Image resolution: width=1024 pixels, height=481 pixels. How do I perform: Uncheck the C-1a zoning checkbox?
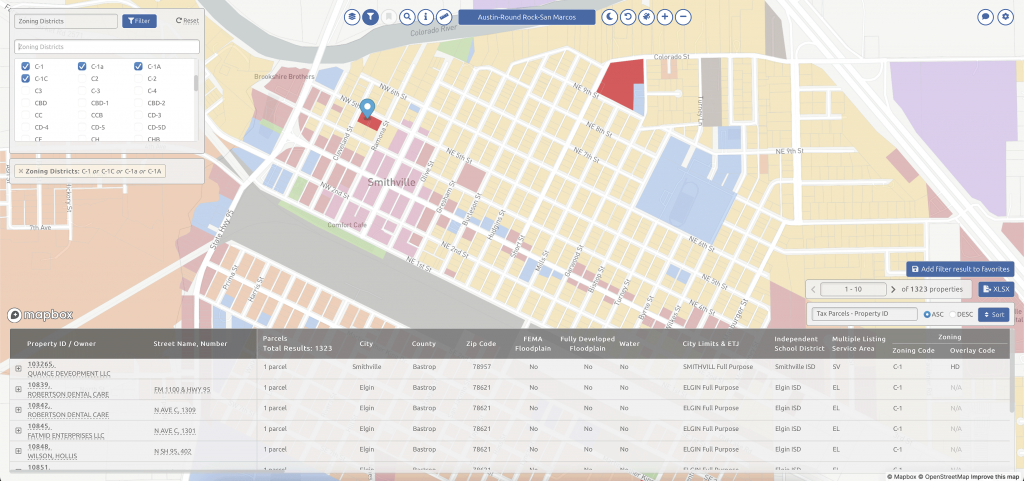tap(82, 66)
